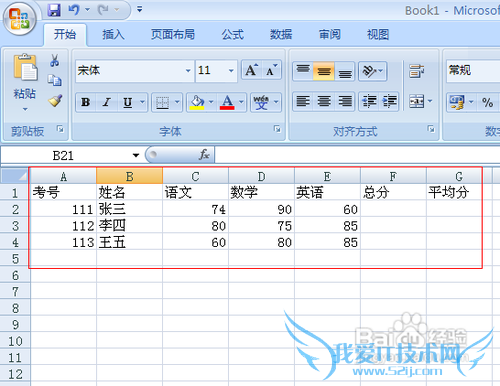
Task: Apply accounting number format
Action: click(x=457, y=102)
